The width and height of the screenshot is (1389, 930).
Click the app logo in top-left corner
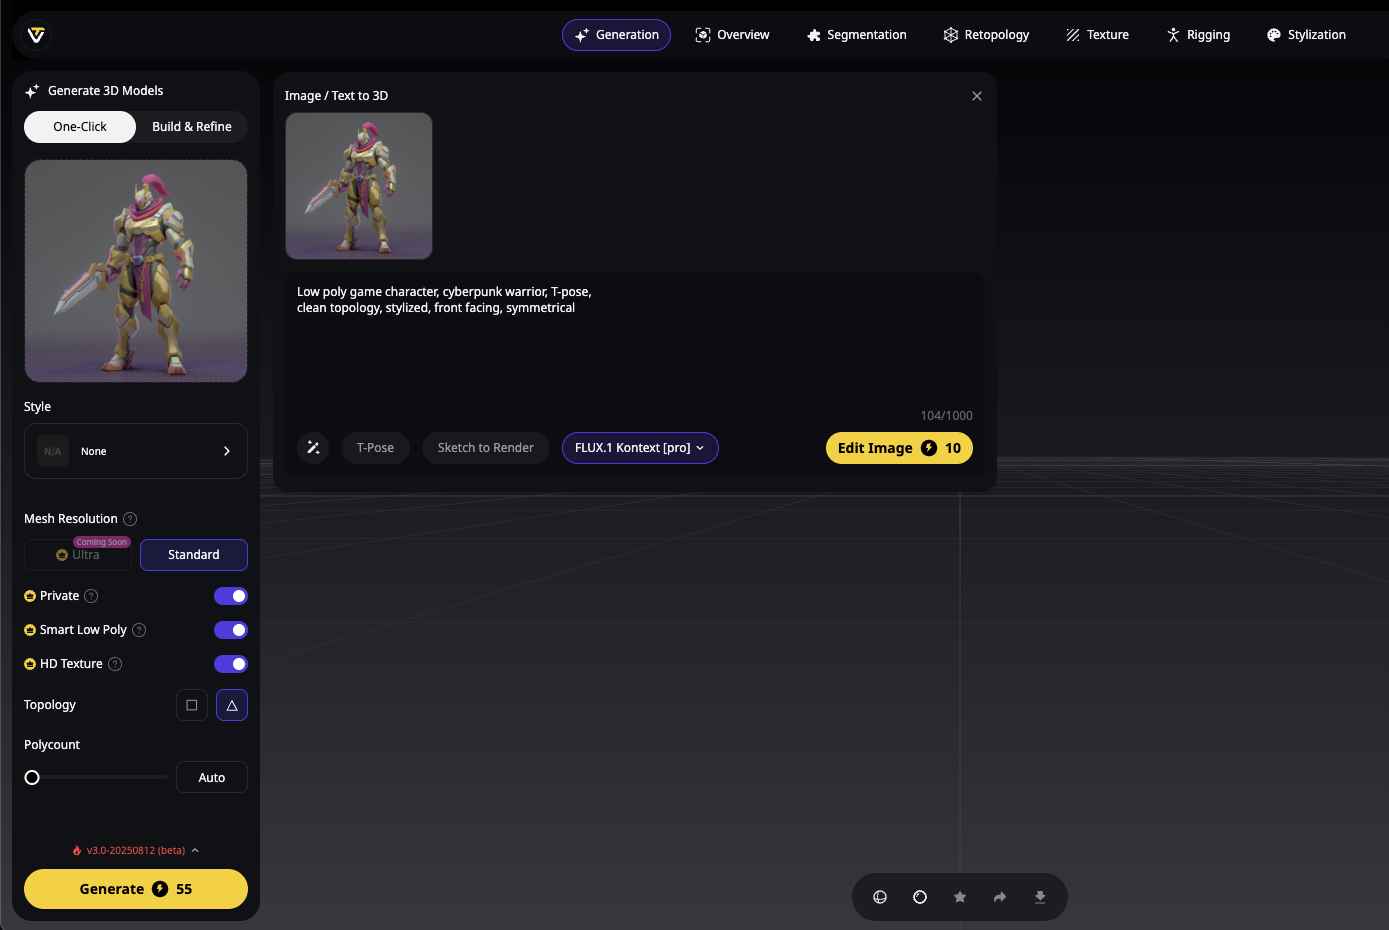point(36,35)
